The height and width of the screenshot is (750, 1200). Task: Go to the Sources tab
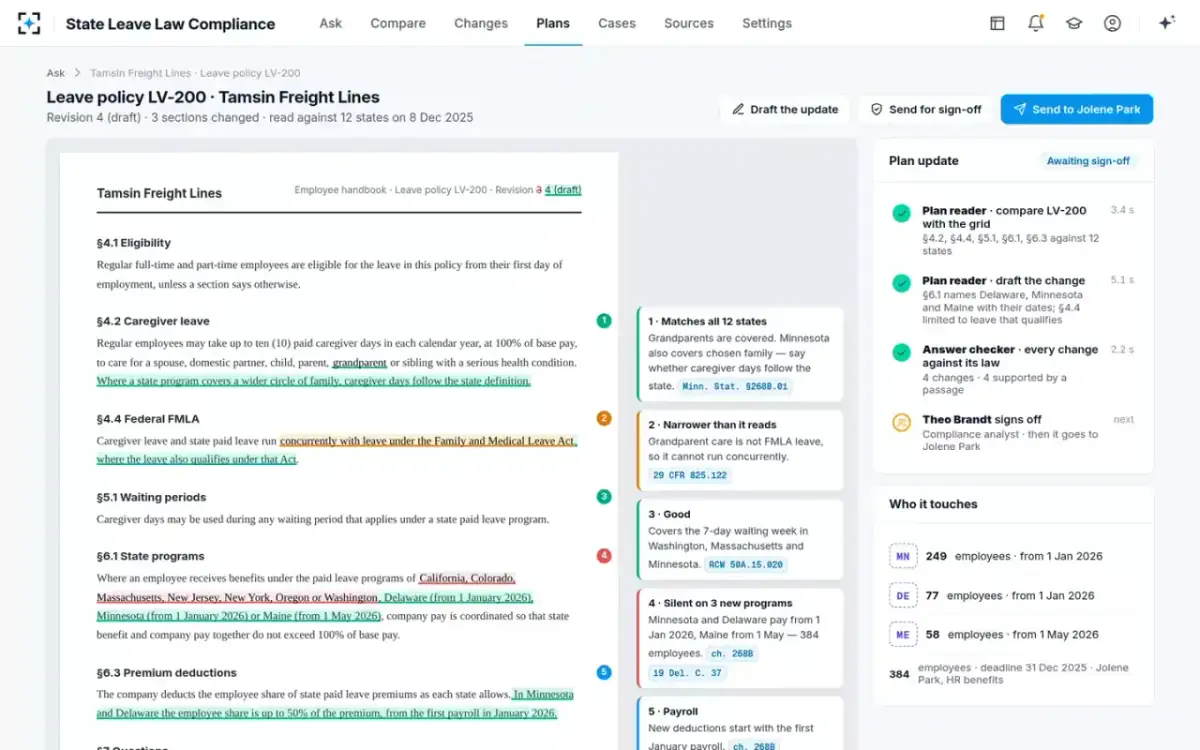pyautogui.click(x=689, y=23)
